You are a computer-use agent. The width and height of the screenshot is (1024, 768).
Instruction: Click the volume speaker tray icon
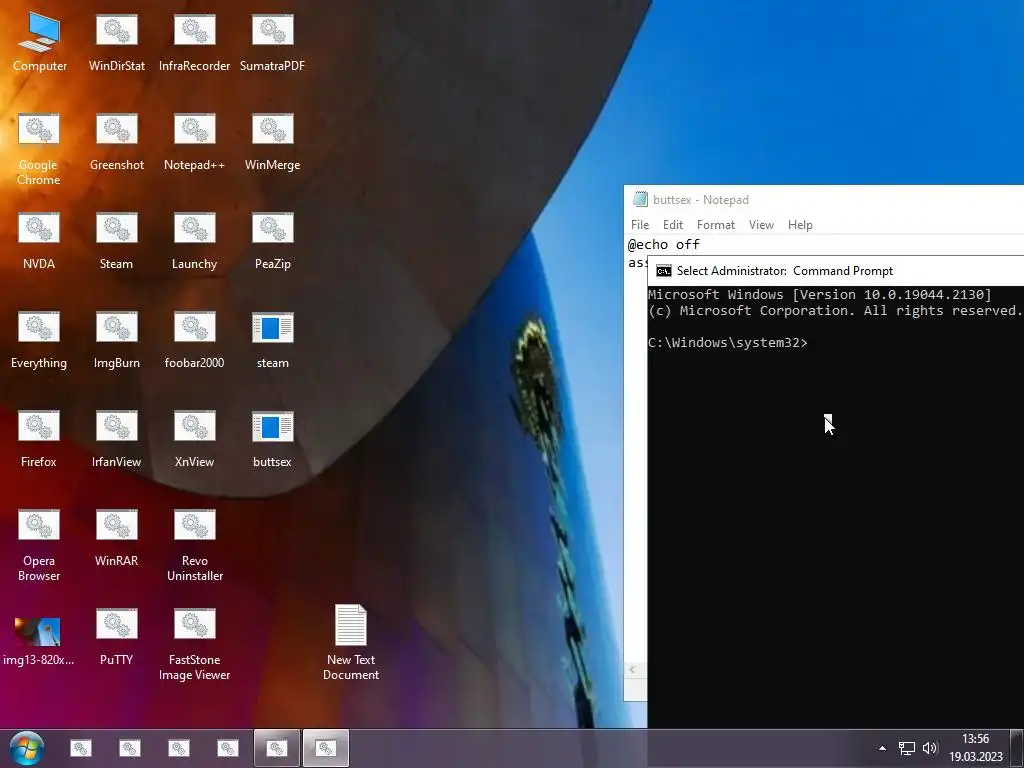[x=930, y=748]
